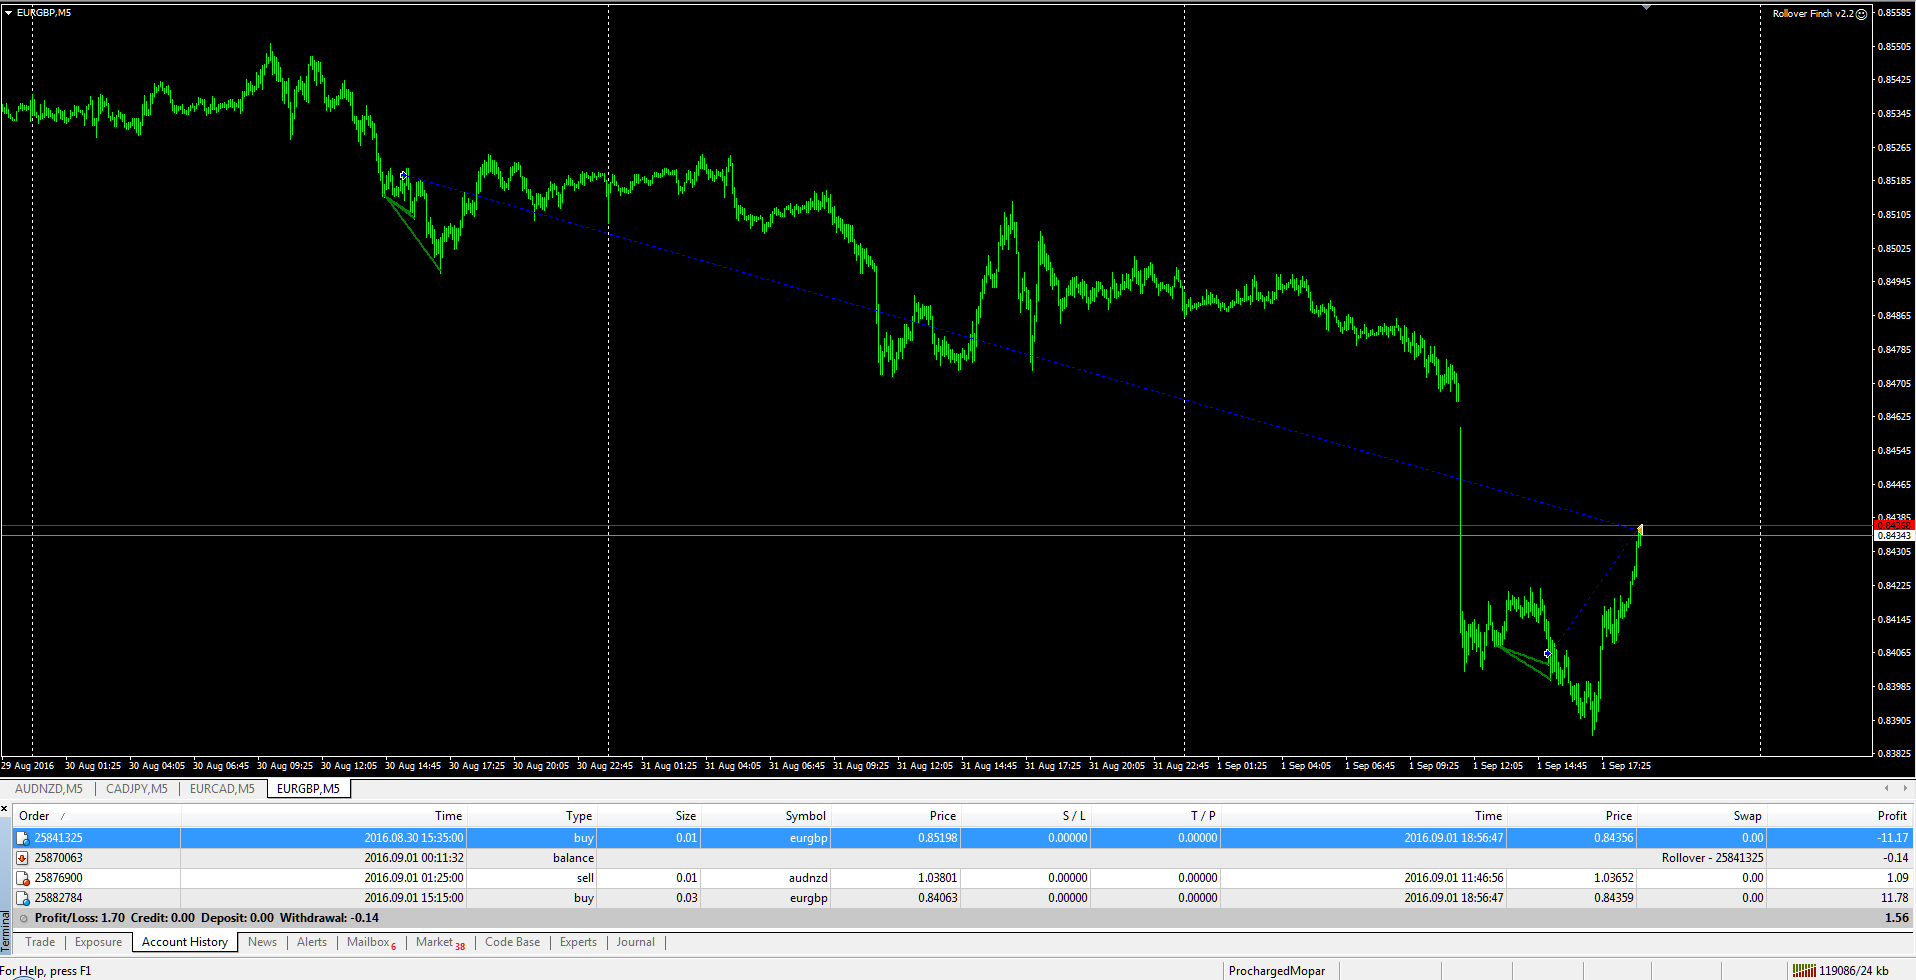Switch to the CADJPY,M5 chart tab
The height and width of the screenshot is (980, 1916).
click(x=137, y=789)
